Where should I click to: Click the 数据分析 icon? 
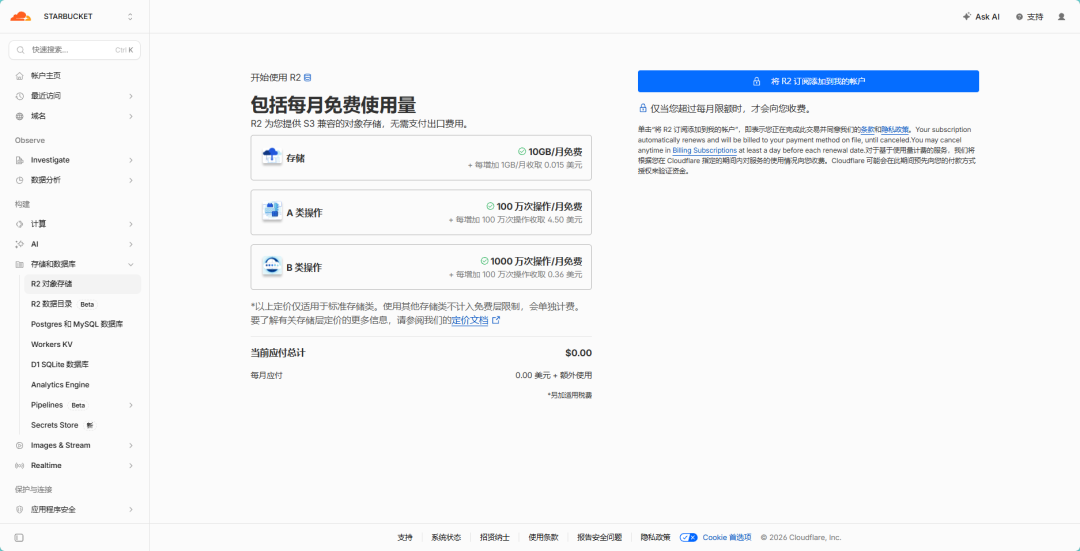tap(19, 180)
